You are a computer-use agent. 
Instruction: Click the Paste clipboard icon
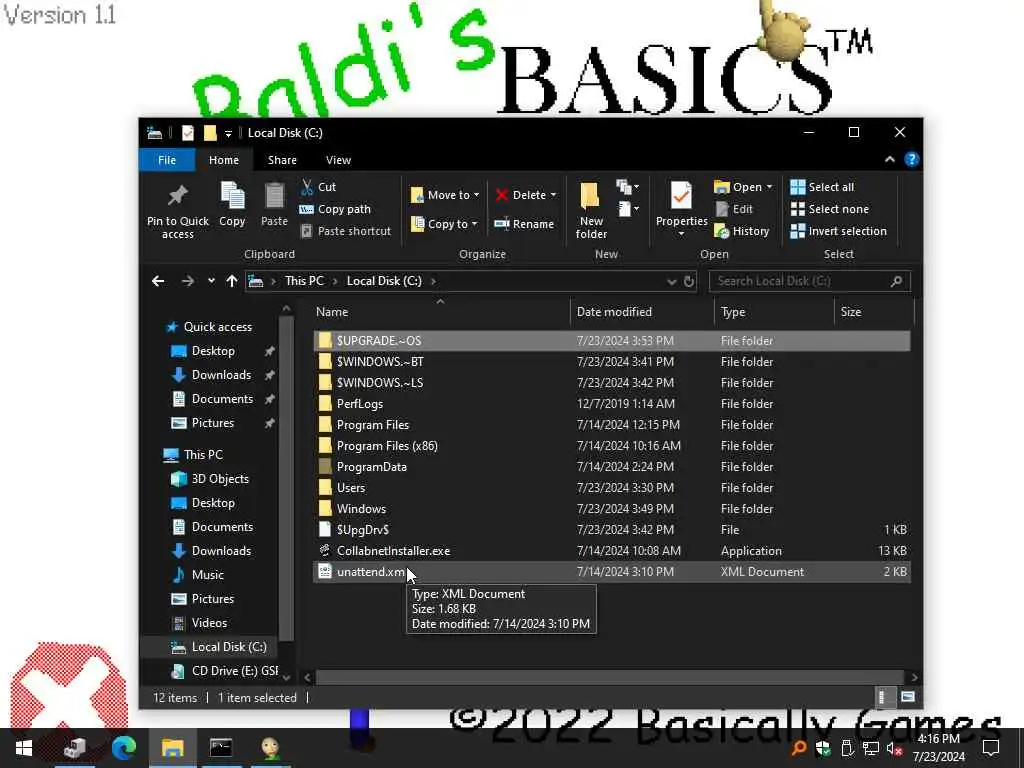click(x=274, y=195)
